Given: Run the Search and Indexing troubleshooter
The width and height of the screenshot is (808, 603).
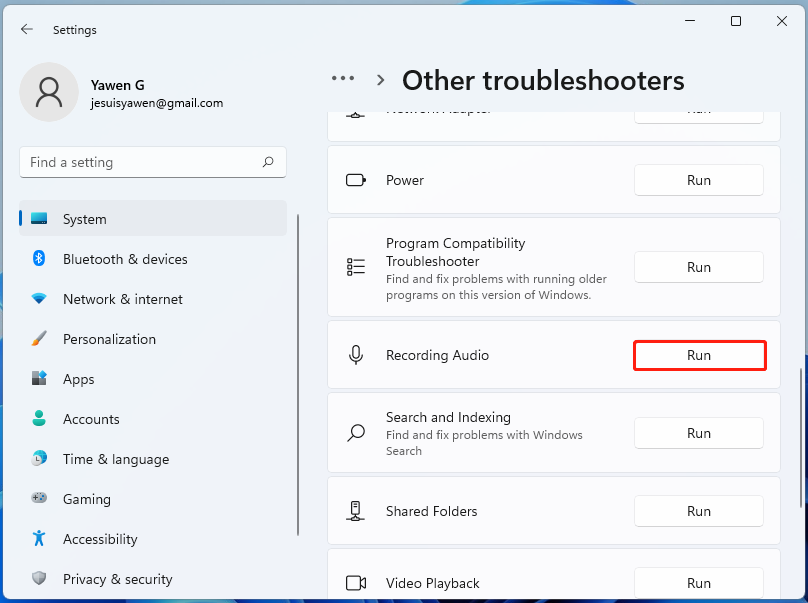Looking at the screenshot, I should (699, 433).
